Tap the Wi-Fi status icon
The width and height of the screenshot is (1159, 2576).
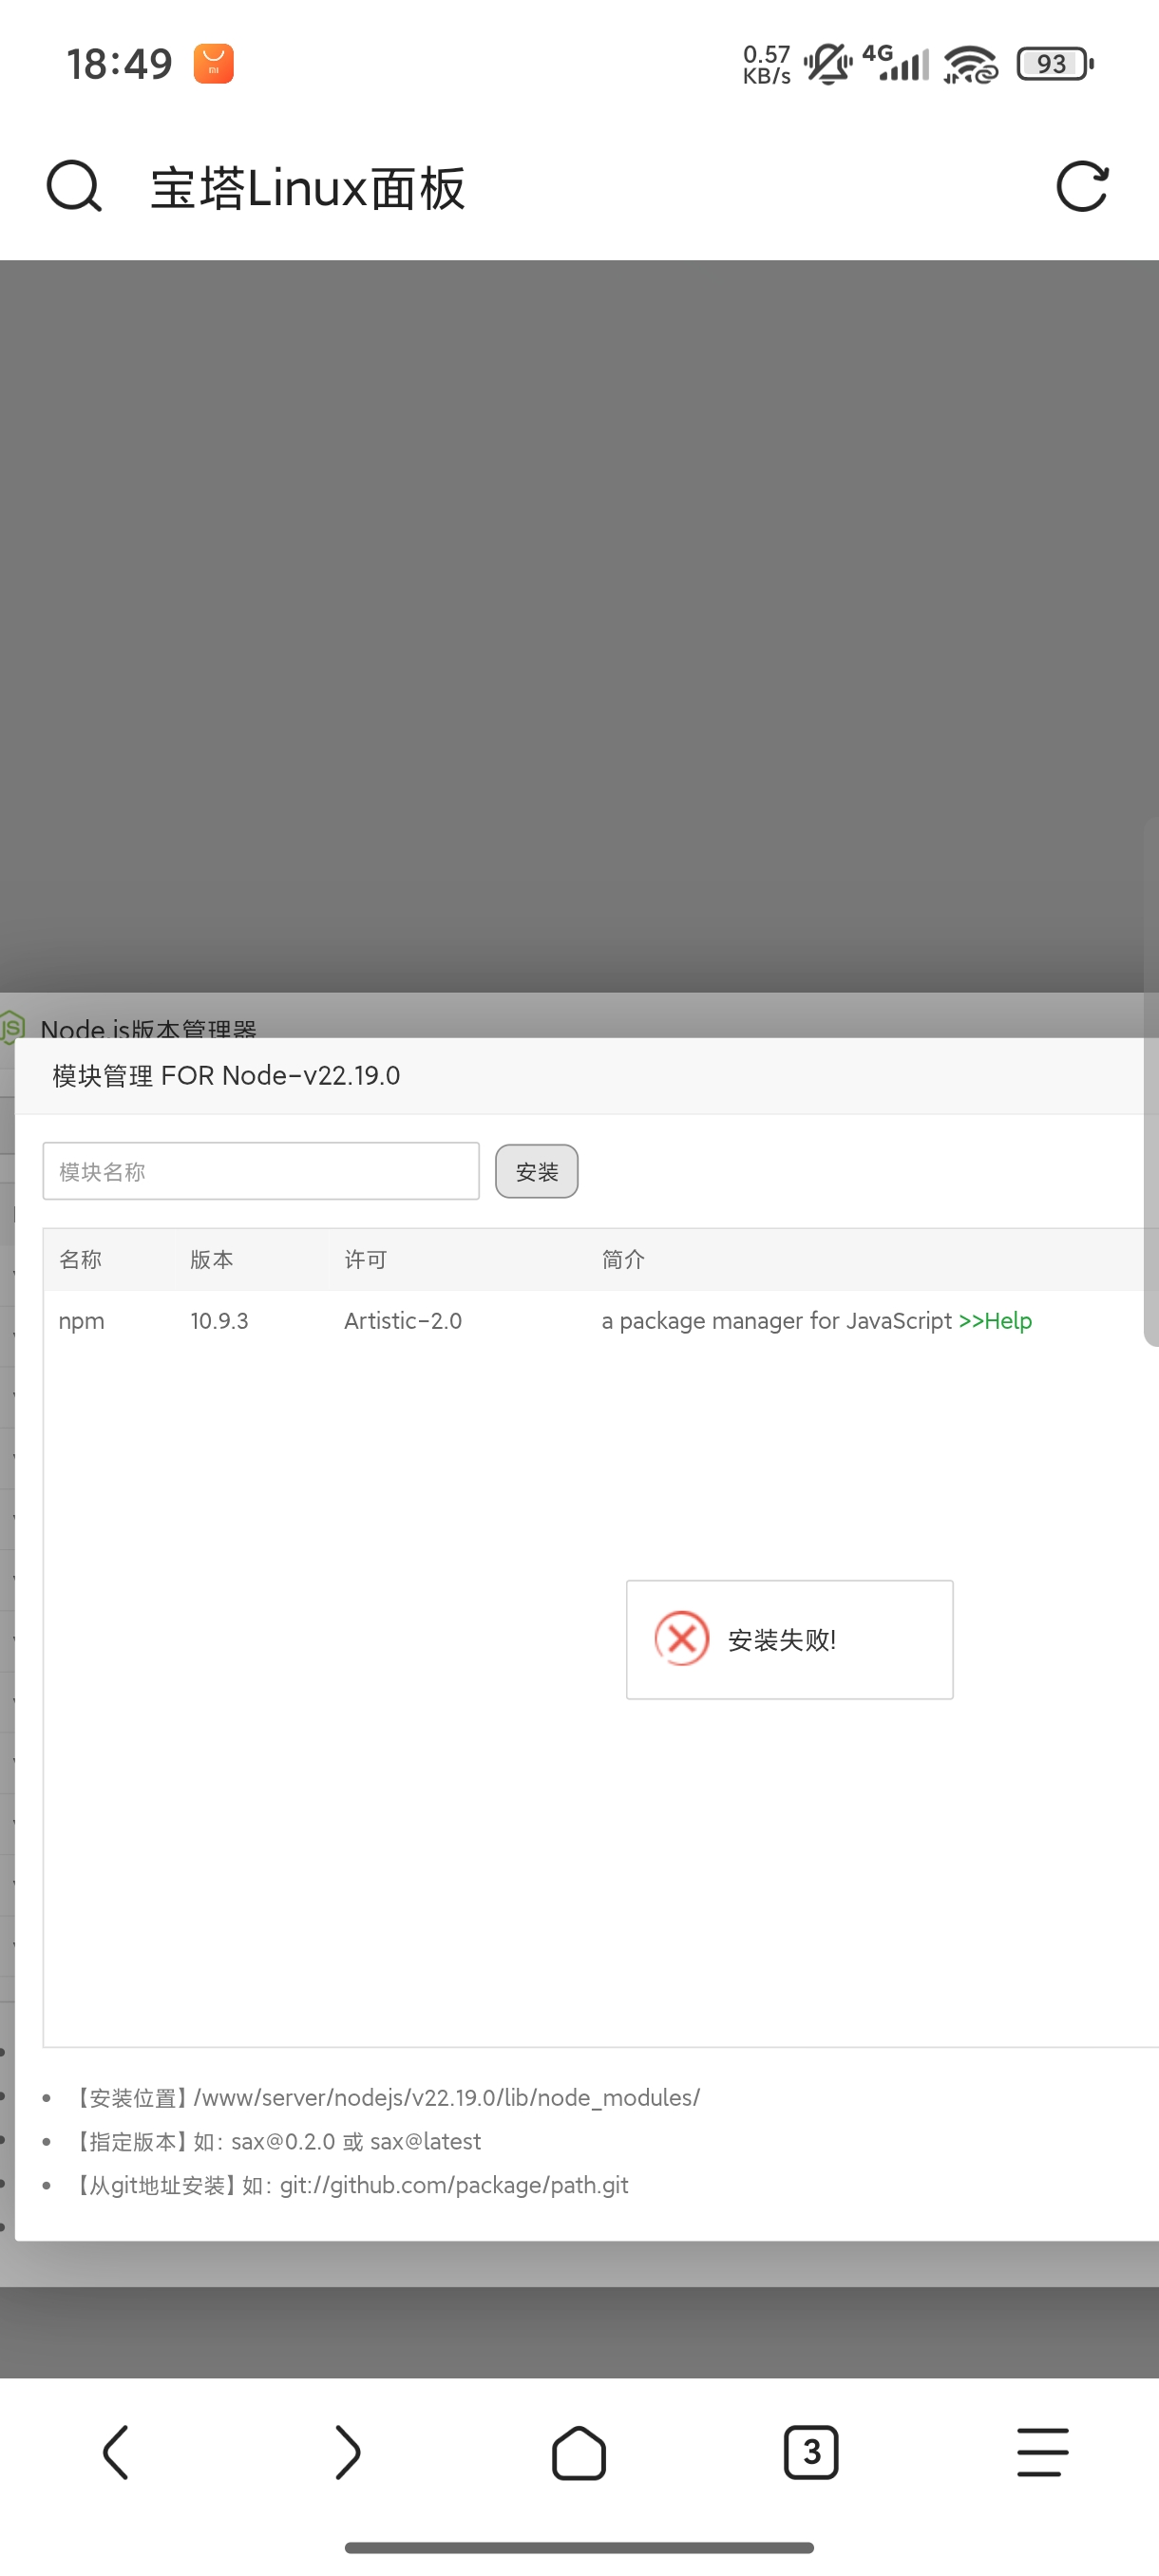click(x=970, y=64)
